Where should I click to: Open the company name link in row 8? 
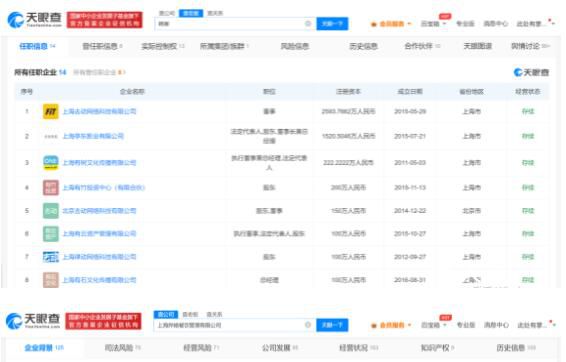coord(99,280)
